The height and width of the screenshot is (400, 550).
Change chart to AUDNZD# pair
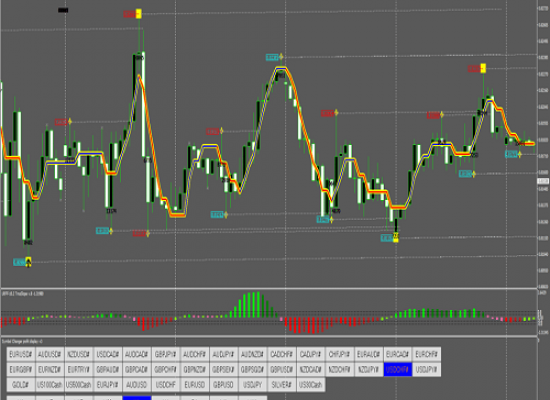pyautogui.click(x=253, y=354)
